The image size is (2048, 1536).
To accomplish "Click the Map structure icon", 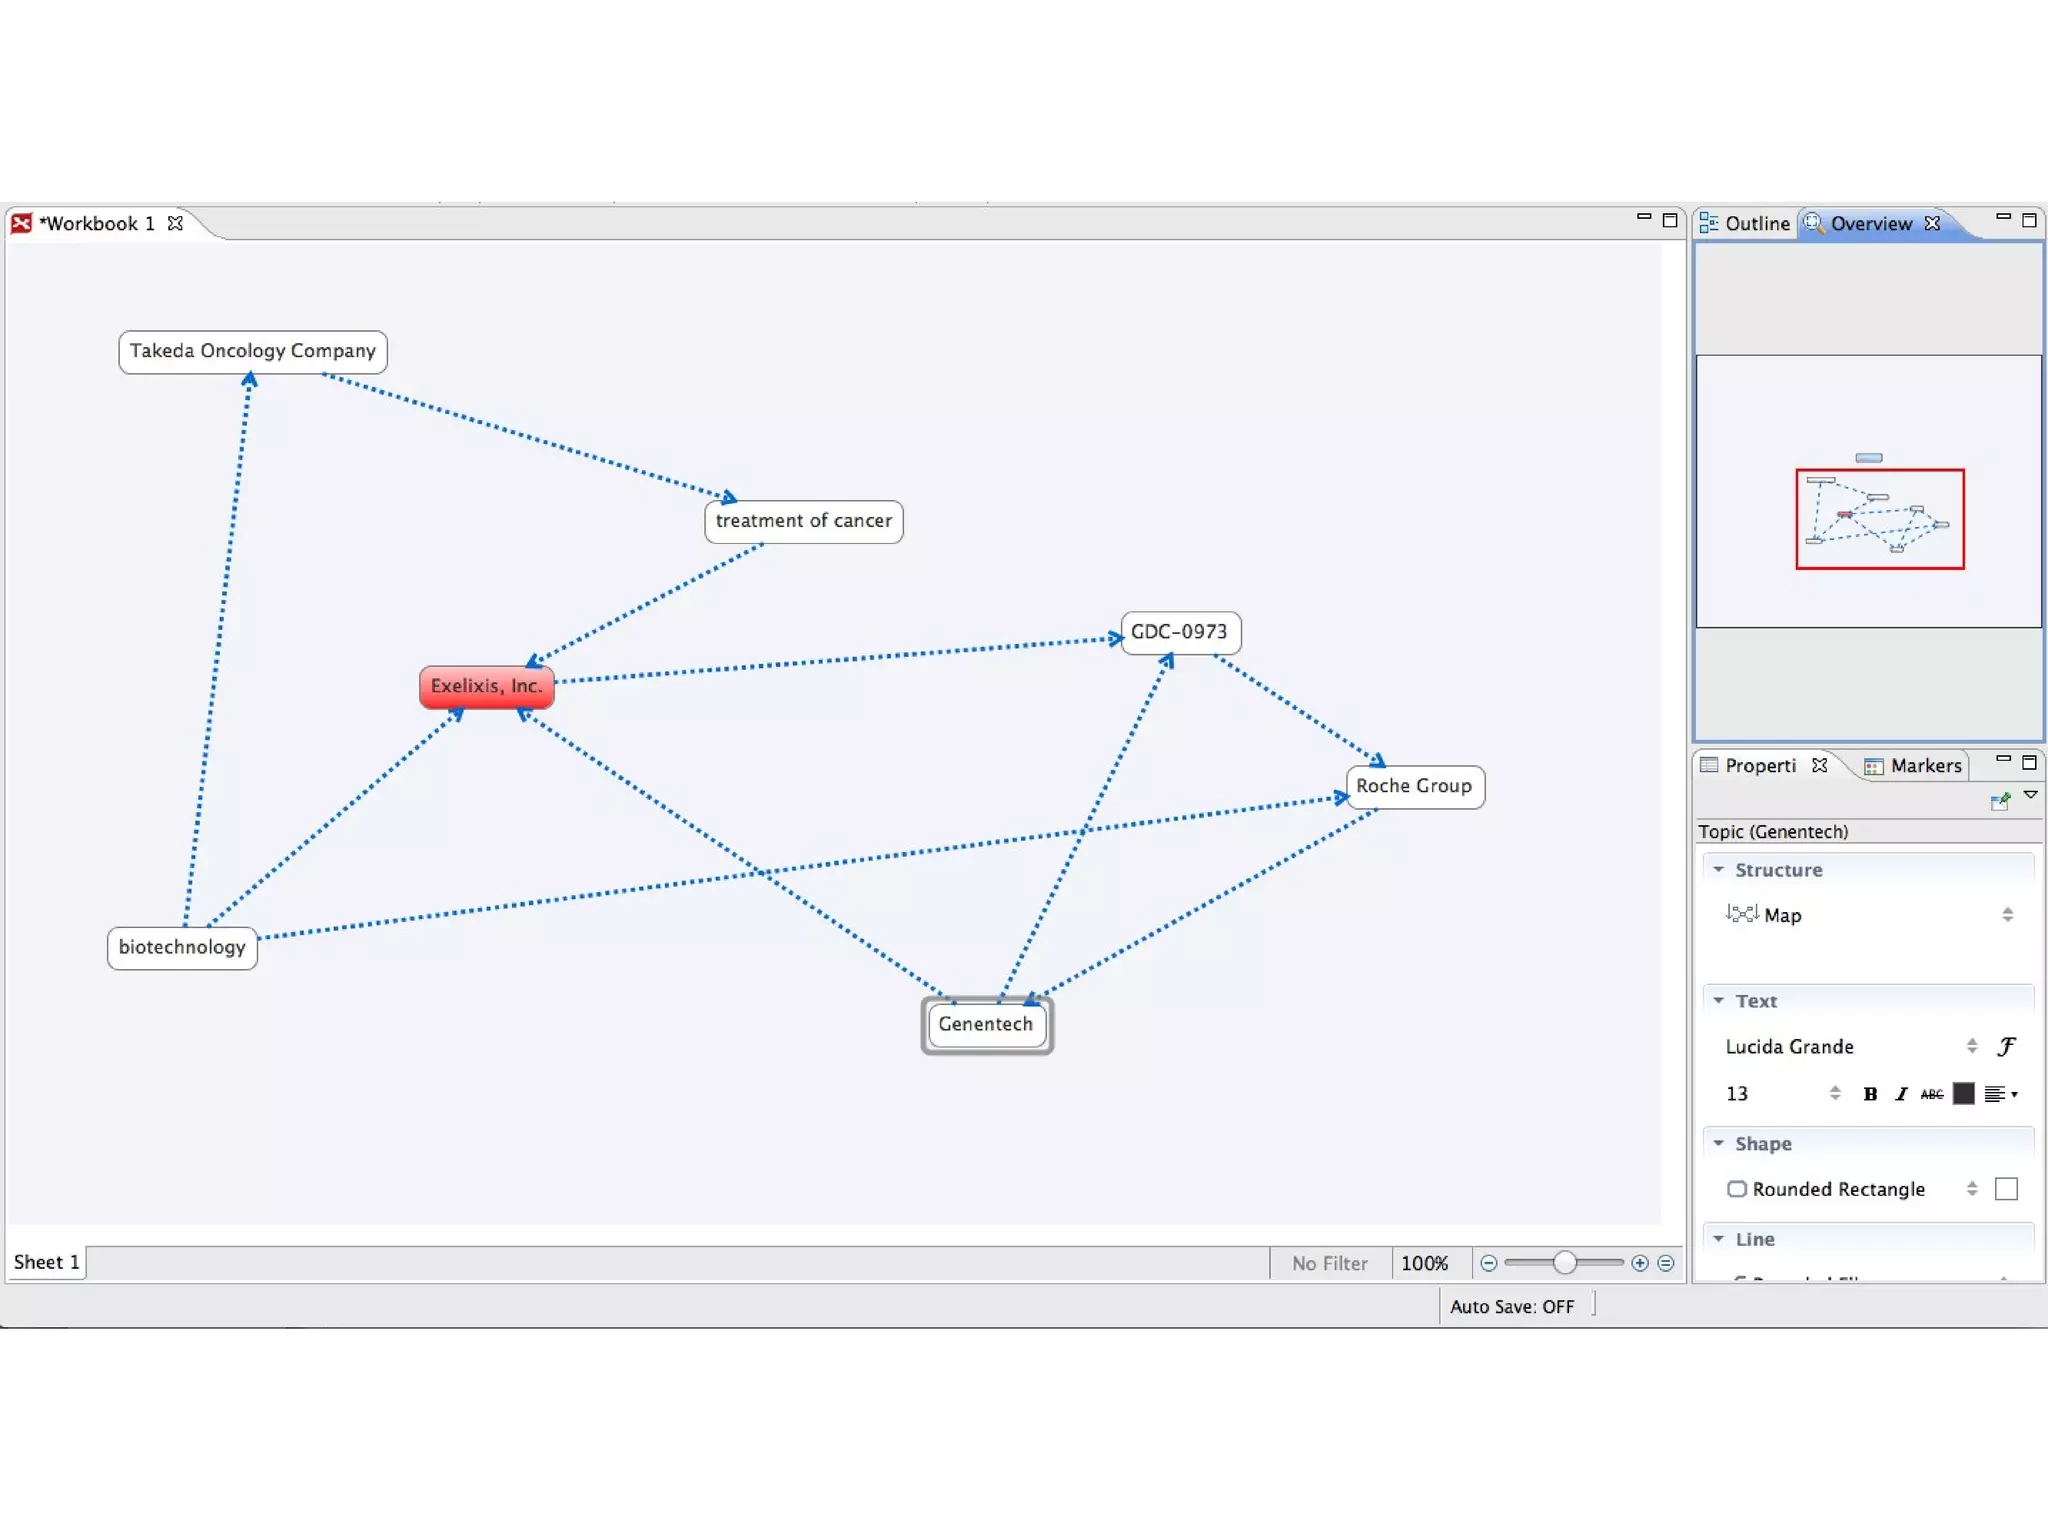I will pyautogui.click(x=1742, y=914).
